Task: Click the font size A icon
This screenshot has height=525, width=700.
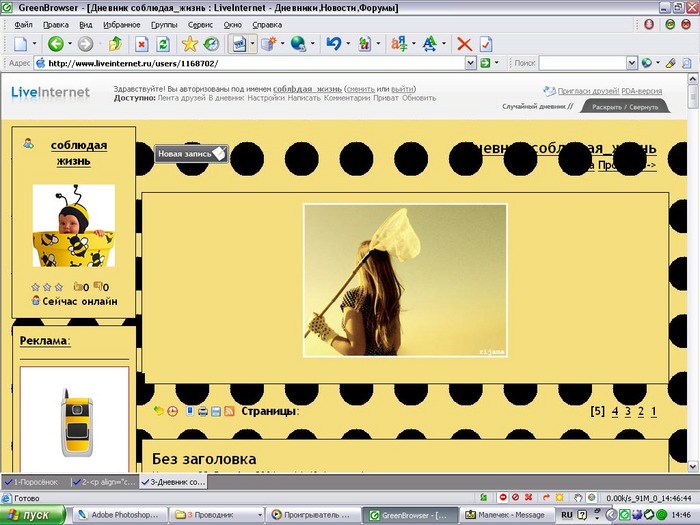Action: pos(429,44)
